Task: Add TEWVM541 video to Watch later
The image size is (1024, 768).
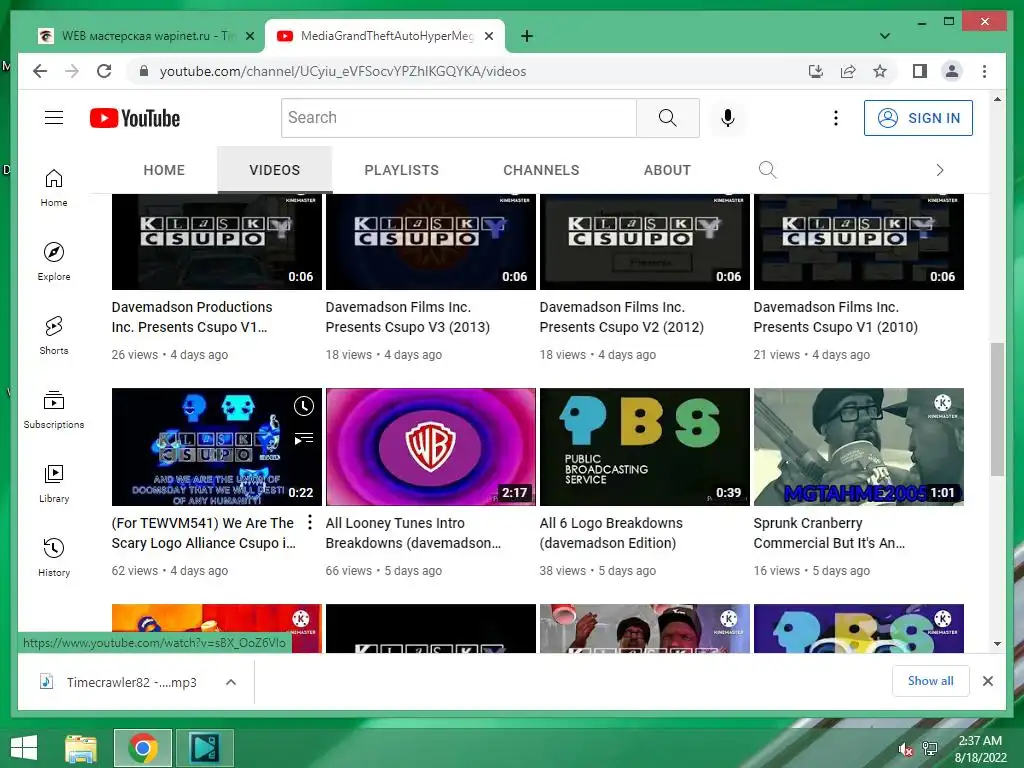Action: tap(304, 406)
